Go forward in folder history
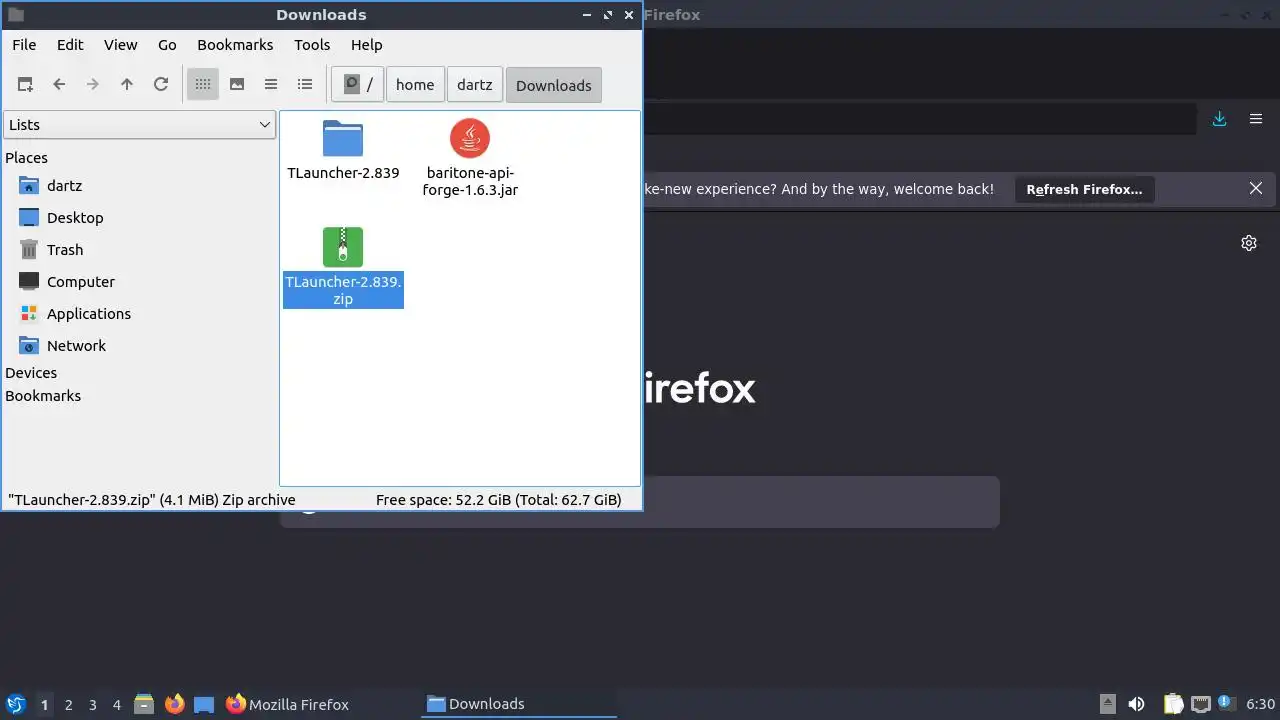Screen dimensions: 1280x720 (93, 85)
